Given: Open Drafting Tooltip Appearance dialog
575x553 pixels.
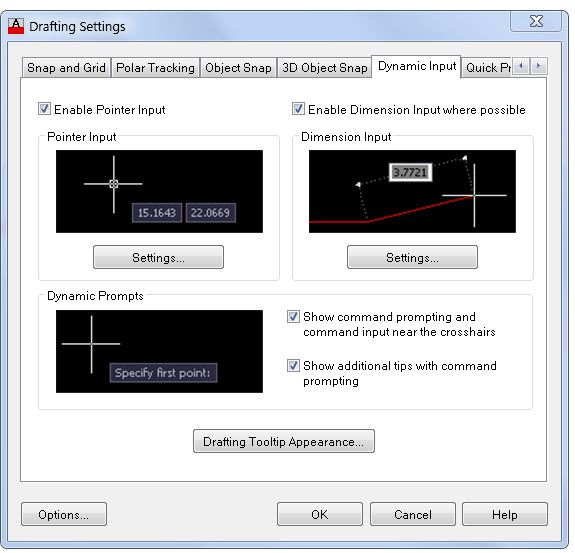Looking at the screenshot, I should 284,441.
